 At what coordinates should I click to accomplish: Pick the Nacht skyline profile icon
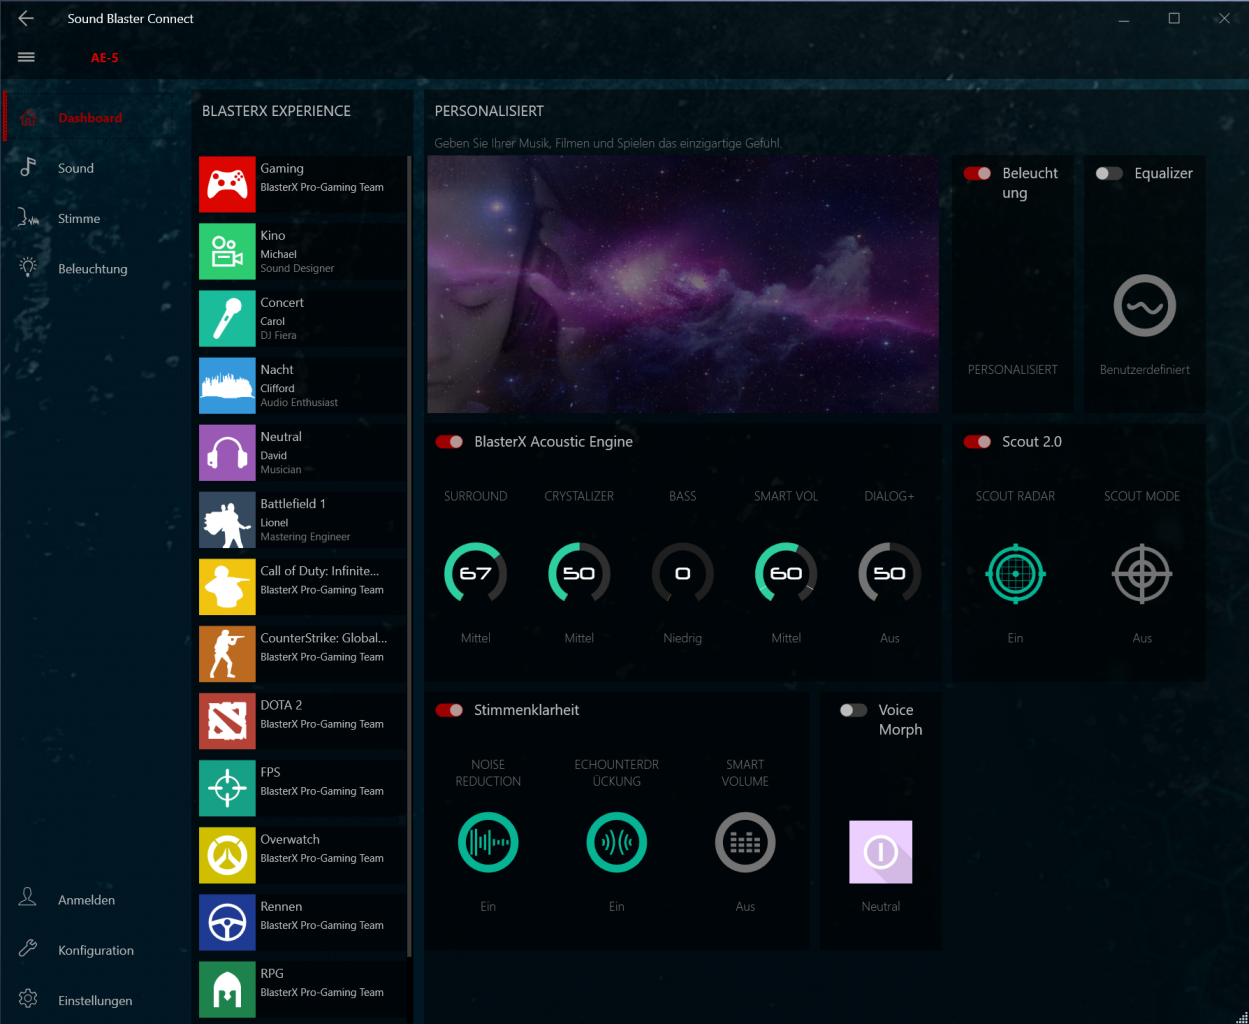click(x=227, y=385)
